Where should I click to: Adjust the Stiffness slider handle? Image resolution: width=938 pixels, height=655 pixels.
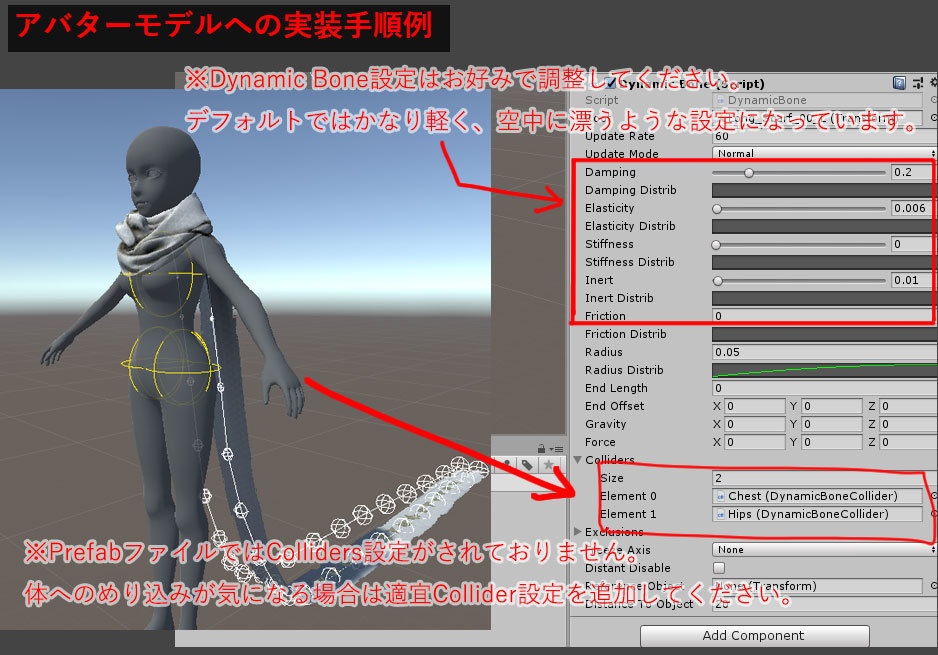(716, 245)
